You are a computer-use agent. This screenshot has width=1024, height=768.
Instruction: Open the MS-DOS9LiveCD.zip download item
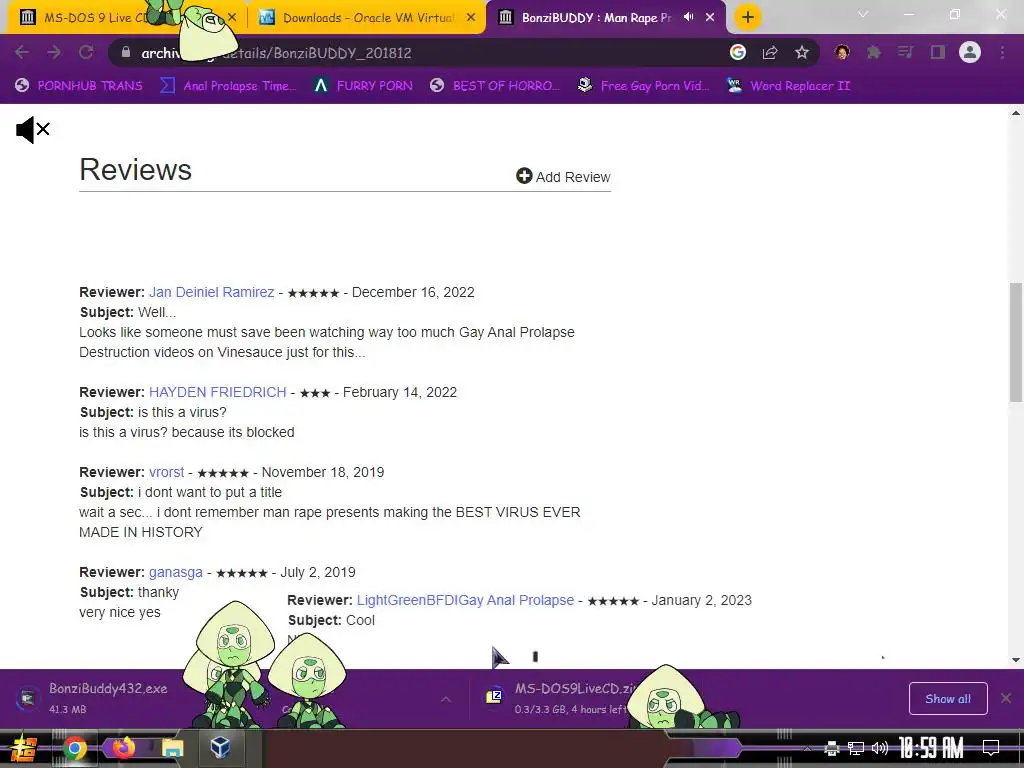[575, 688]
